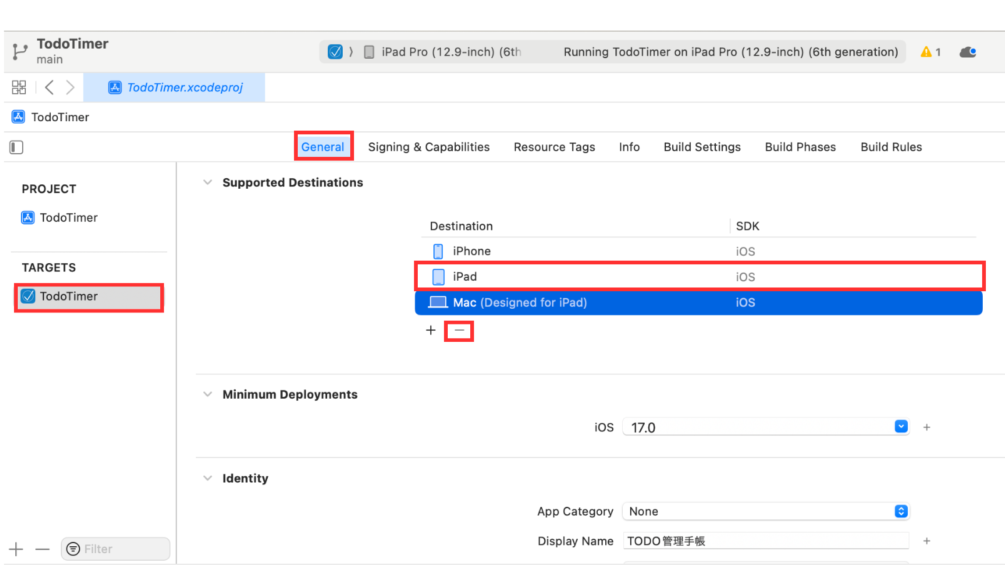Open the Resource Tags tab
This screenshot has height=565, width=1005.
(x=554, y=147)
